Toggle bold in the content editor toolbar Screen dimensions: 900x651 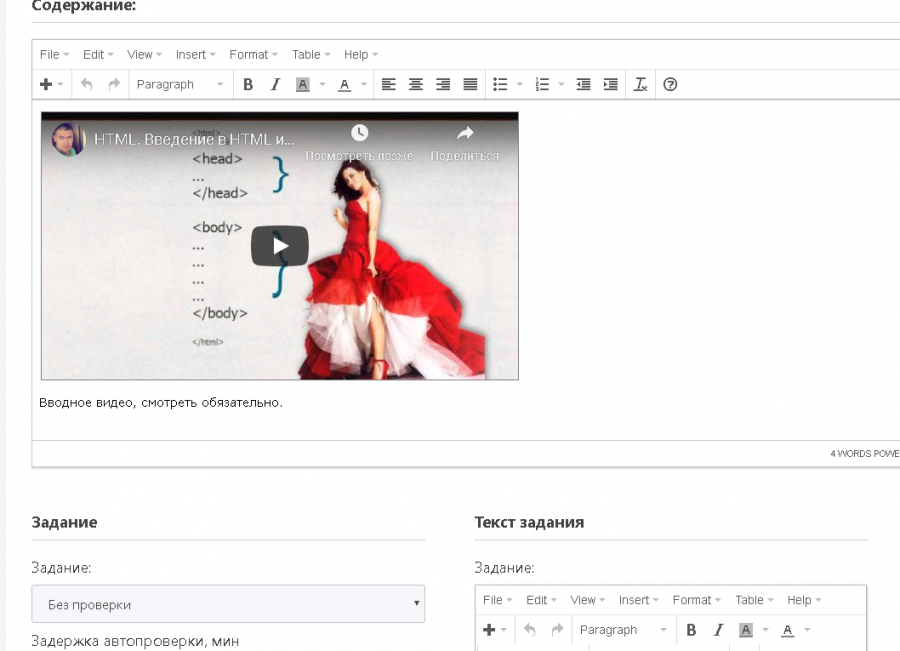coord(248,85)
